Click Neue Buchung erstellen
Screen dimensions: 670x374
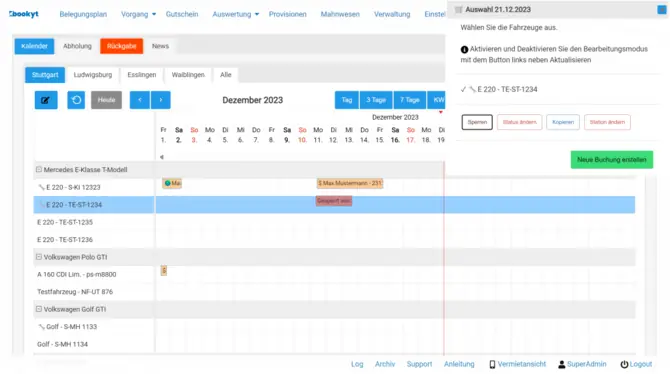(612, 159)
